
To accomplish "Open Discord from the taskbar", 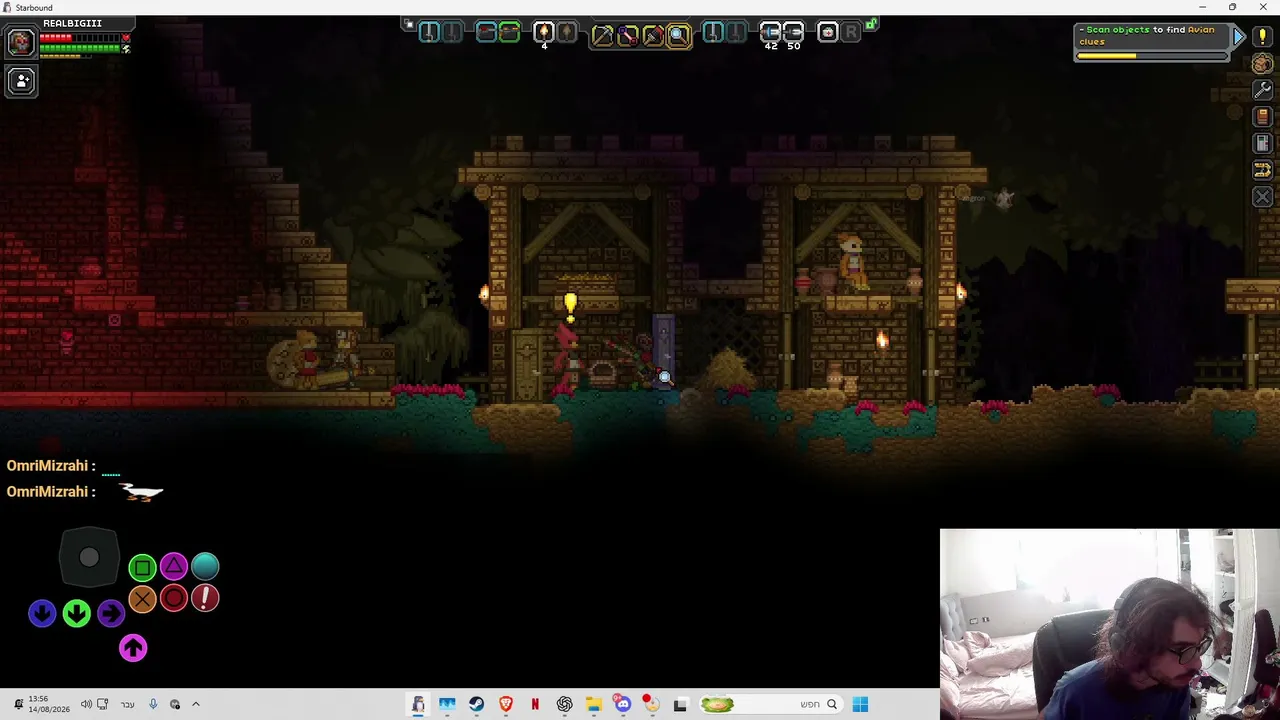I will pyautogui.click(x=623, y=704).
